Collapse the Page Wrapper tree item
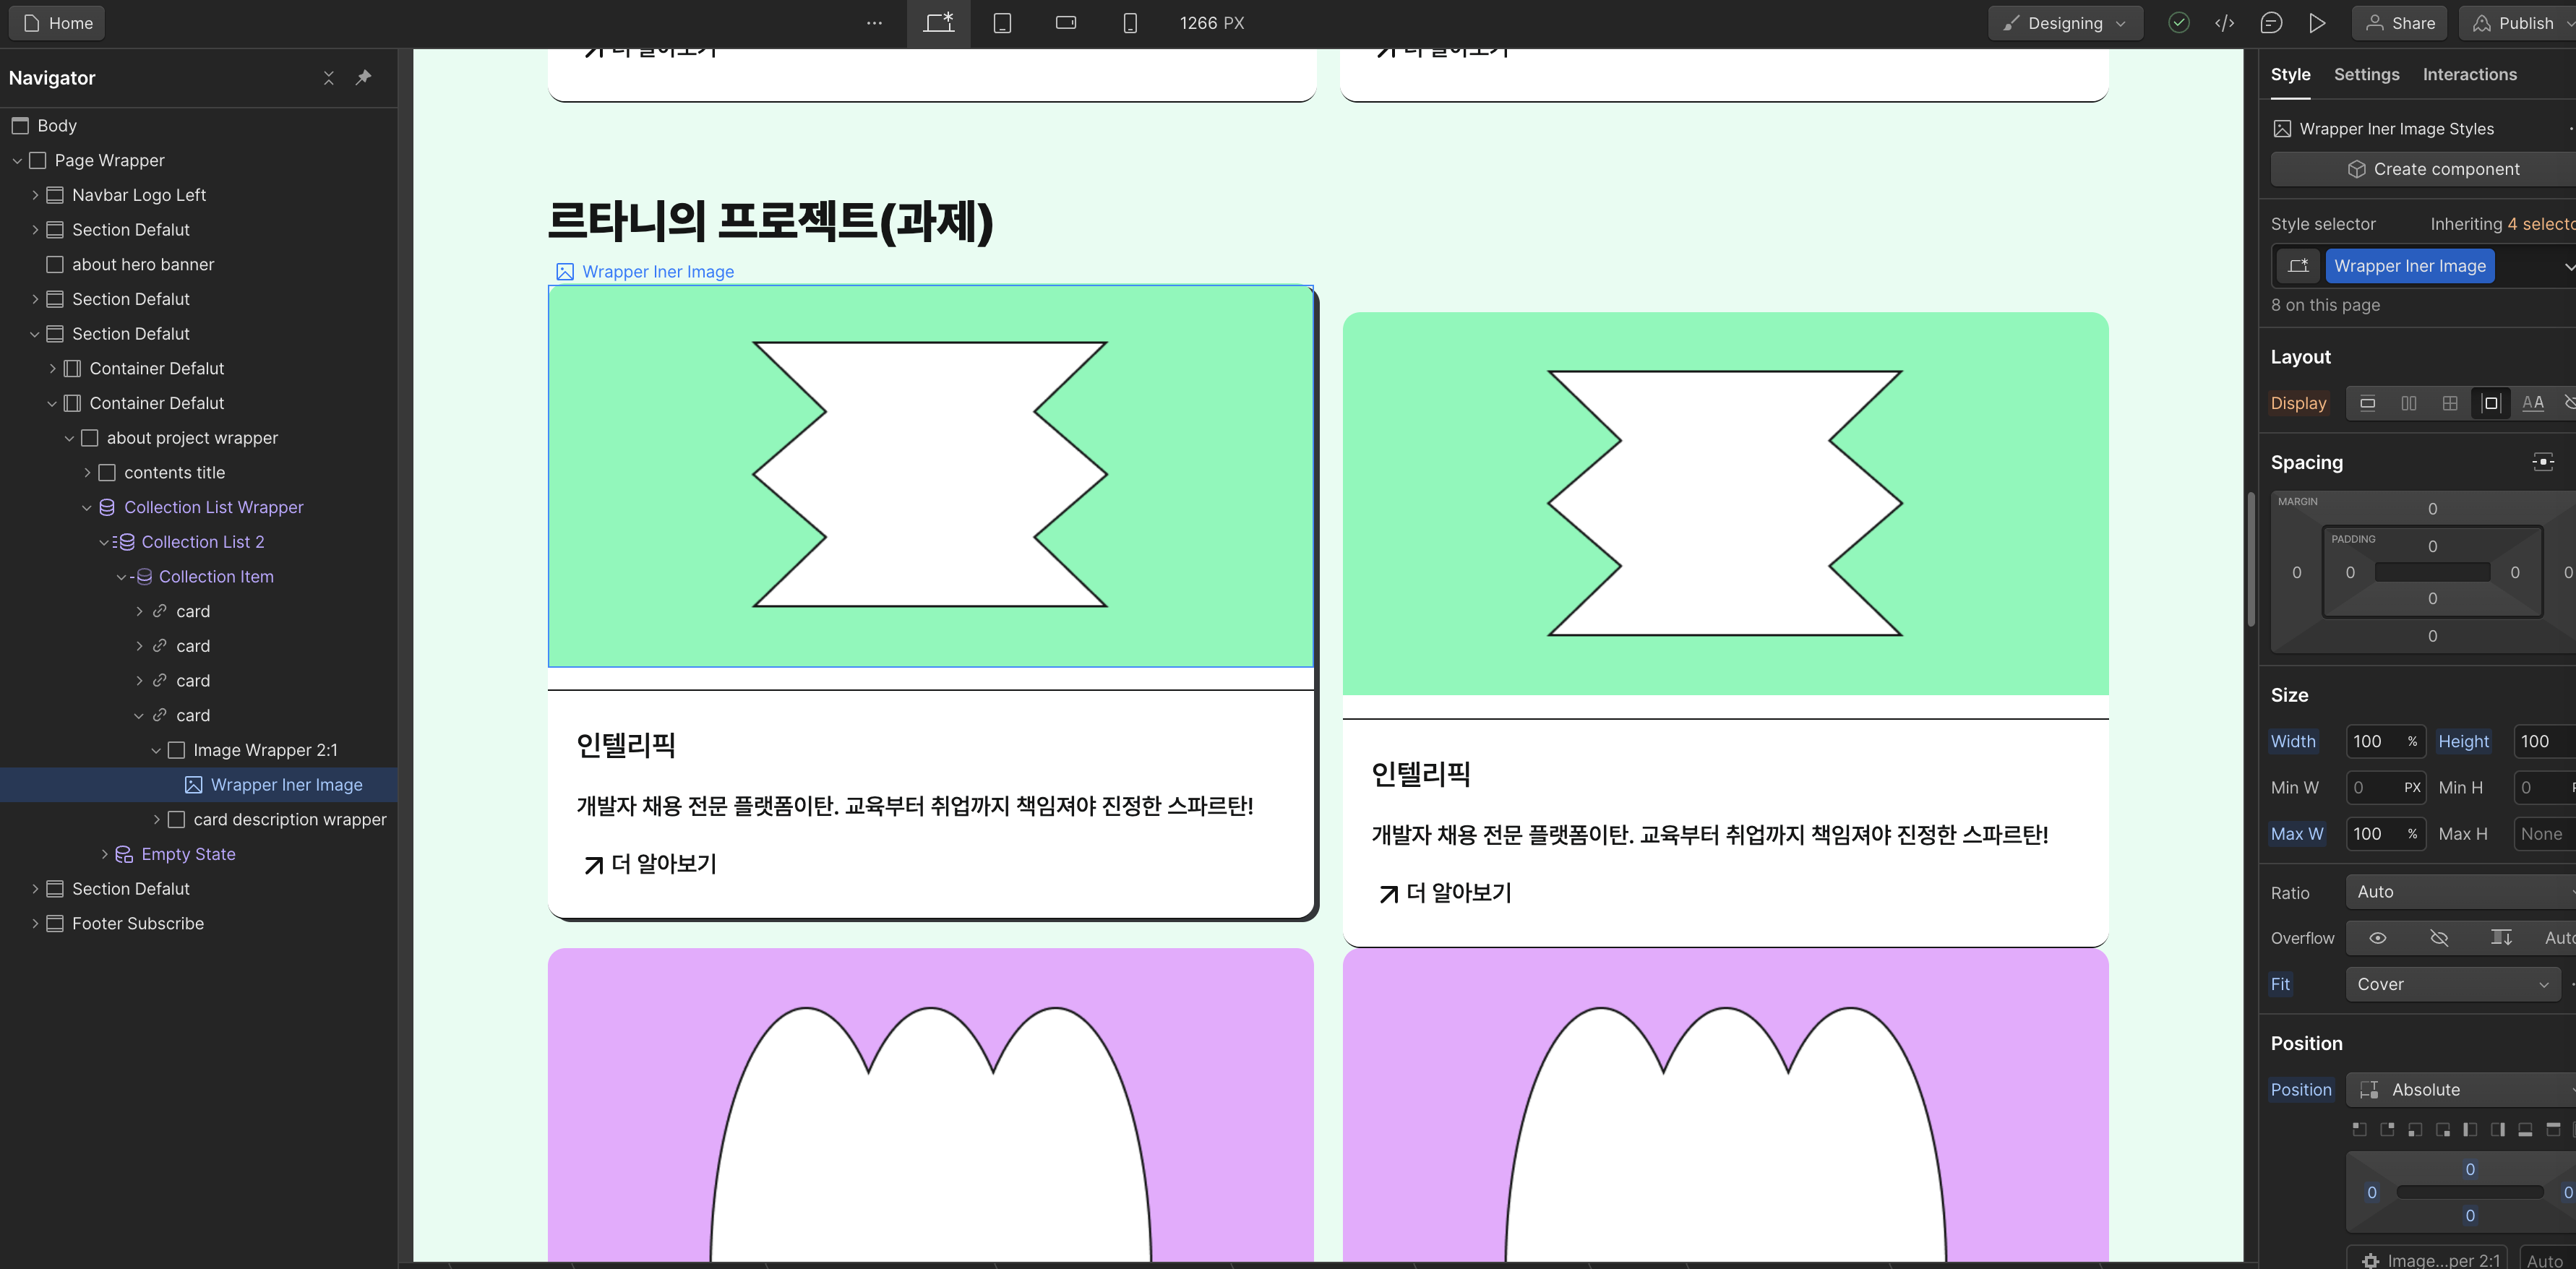Screen dimensions: 2576x1269 [x=17, y=161]
